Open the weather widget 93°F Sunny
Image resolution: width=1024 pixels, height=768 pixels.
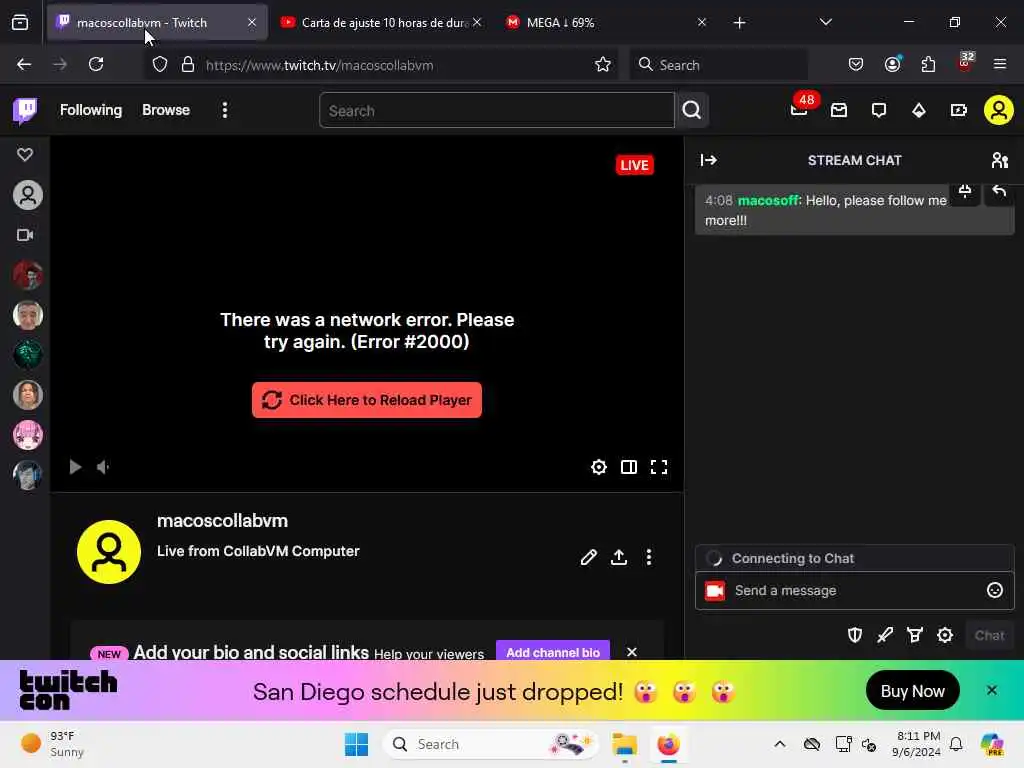54,744
